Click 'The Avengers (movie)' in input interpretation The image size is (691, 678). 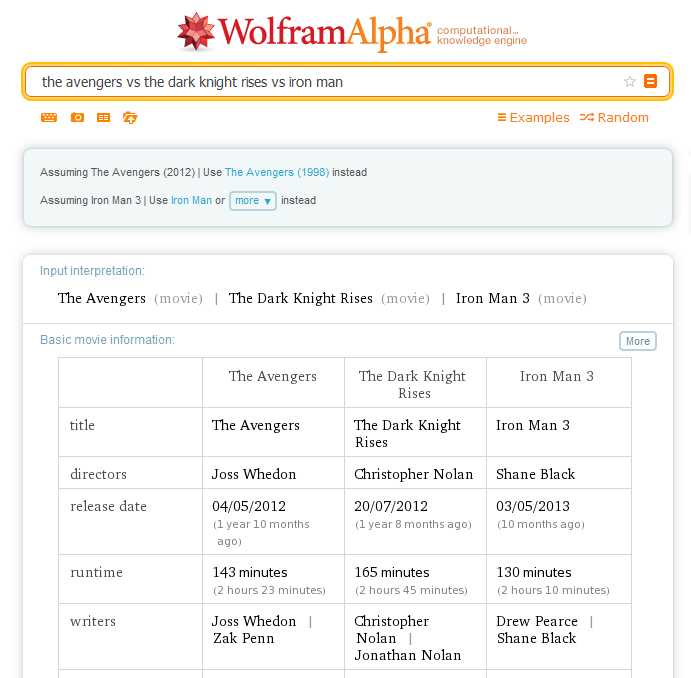pos(130,299)
